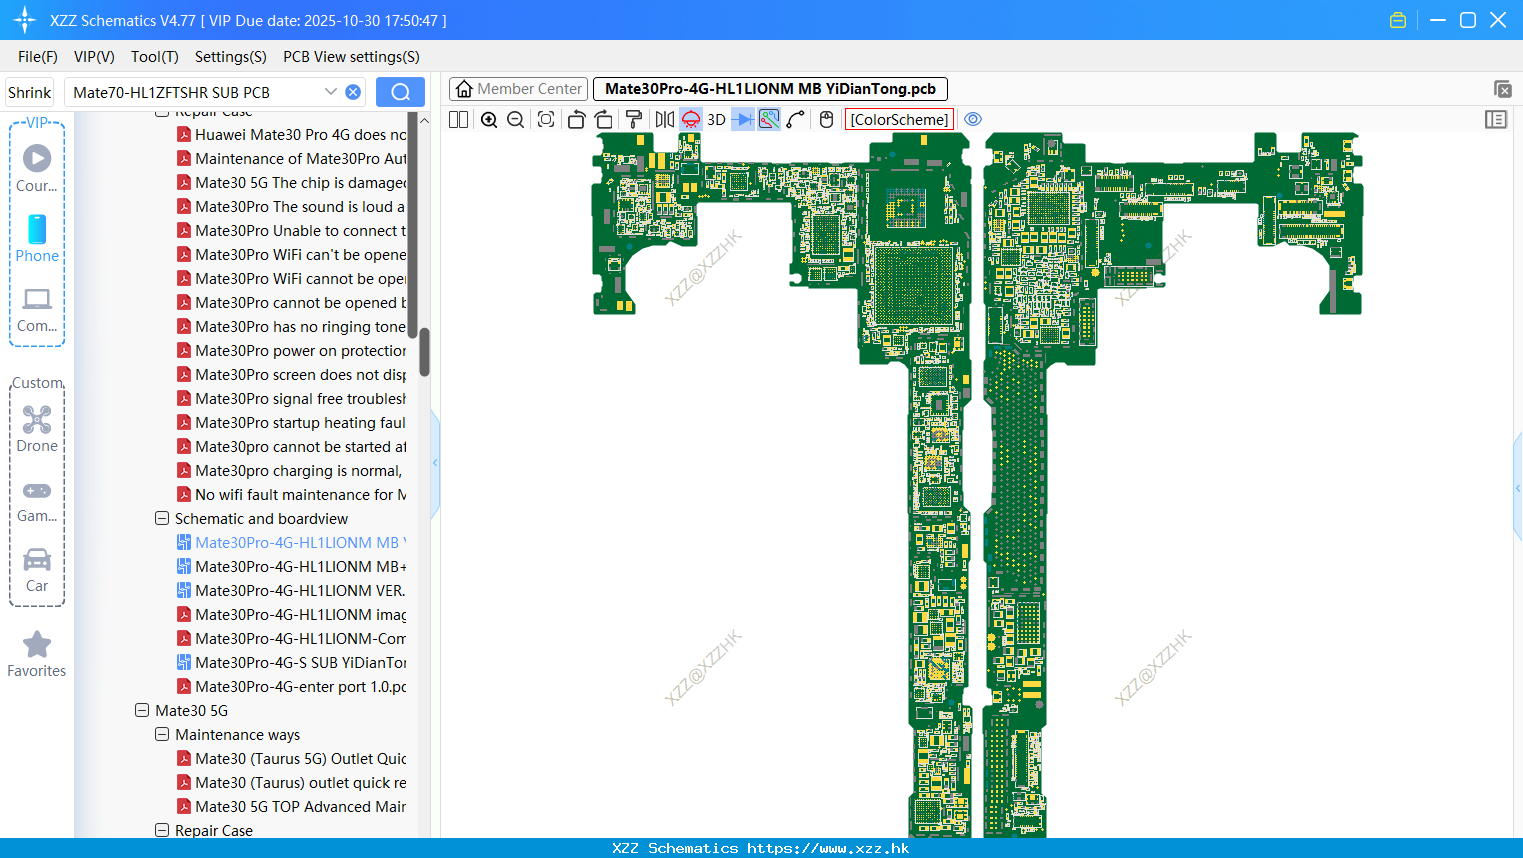
Task: Click the Shrink button
Action: click(x=30, y=92)
